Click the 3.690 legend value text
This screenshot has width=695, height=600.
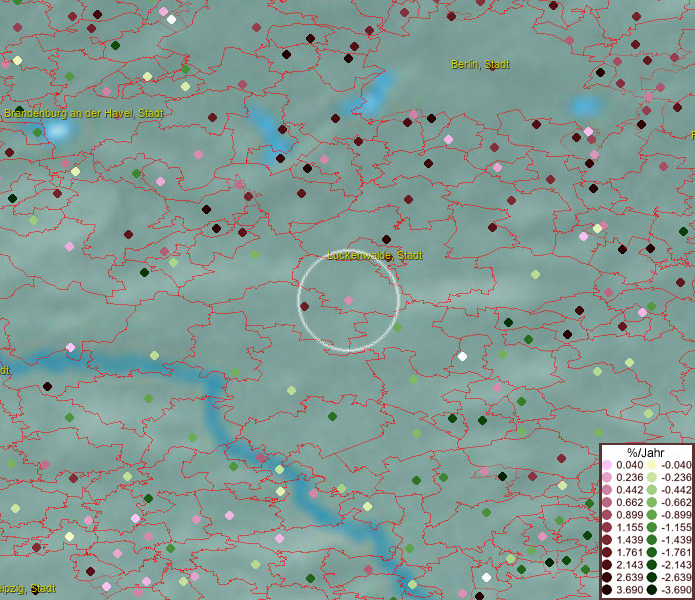point(629,590)
